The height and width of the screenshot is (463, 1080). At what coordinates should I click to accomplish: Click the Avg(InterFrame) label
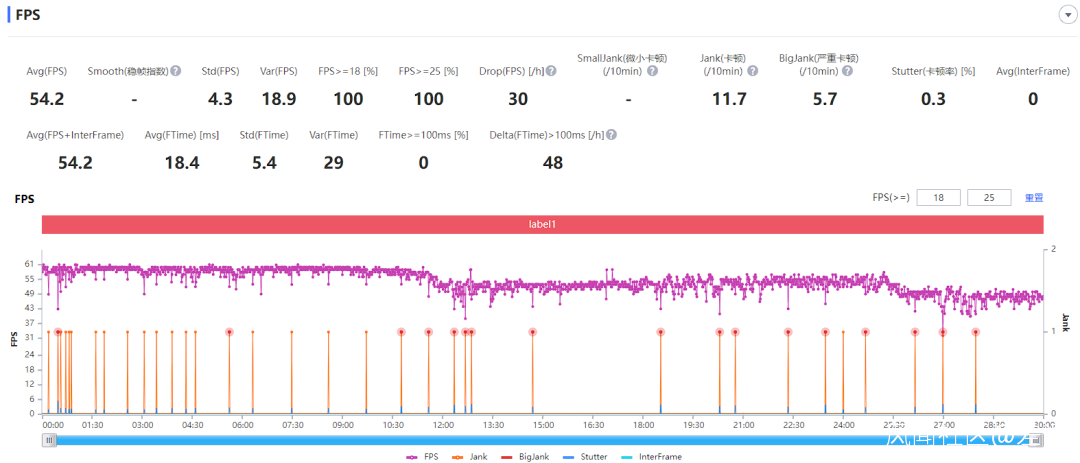pyautogui.click(x=1033, y=71)
